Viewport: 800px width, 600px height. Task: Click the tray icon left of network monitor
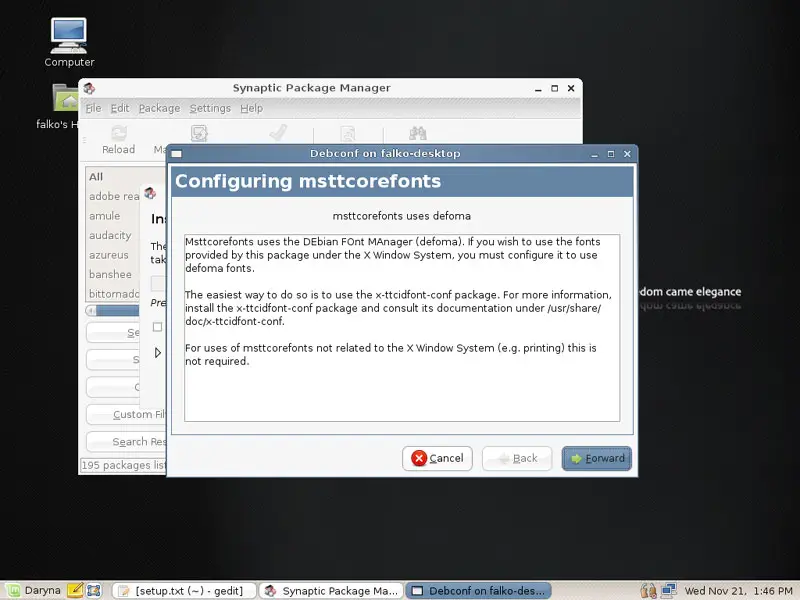pos(648,591)
